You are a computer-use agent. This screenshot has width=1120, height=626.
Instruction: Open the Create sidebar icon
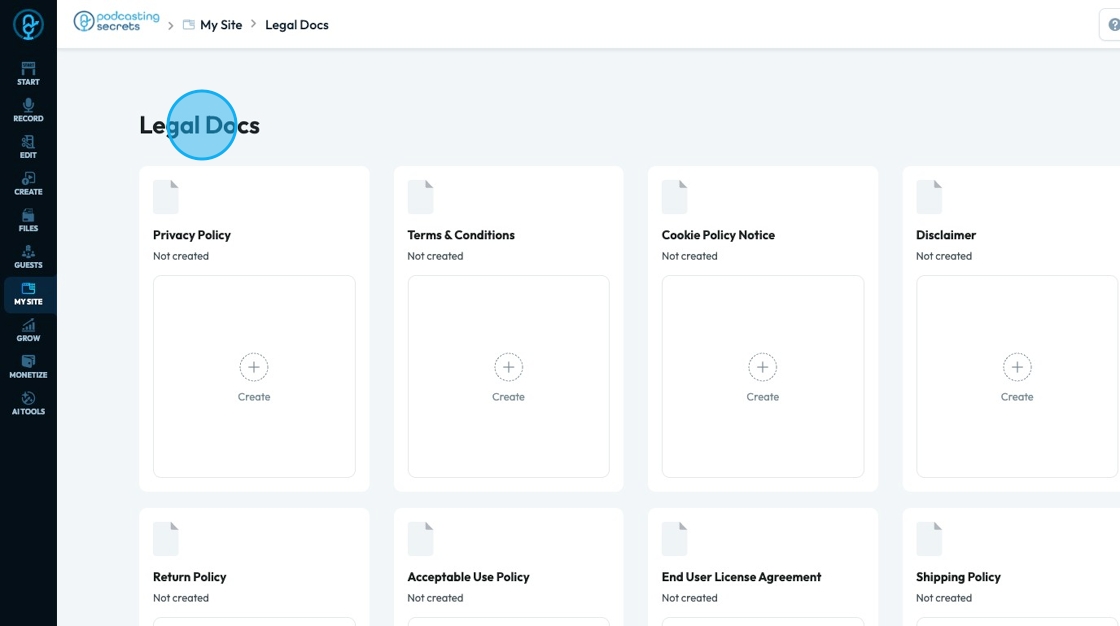pyautogui.click(x=28, y=183)
